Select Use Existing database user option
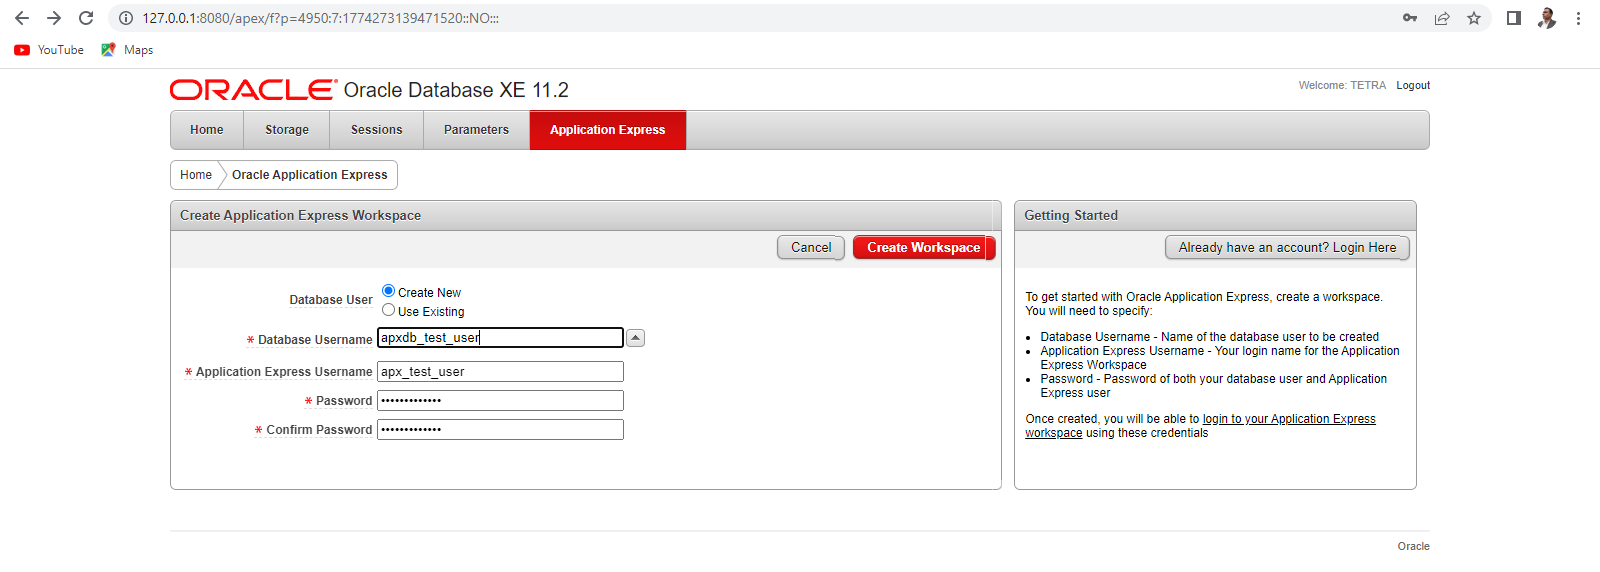Viewport: 1600px width, 572px height. [389, 310]
